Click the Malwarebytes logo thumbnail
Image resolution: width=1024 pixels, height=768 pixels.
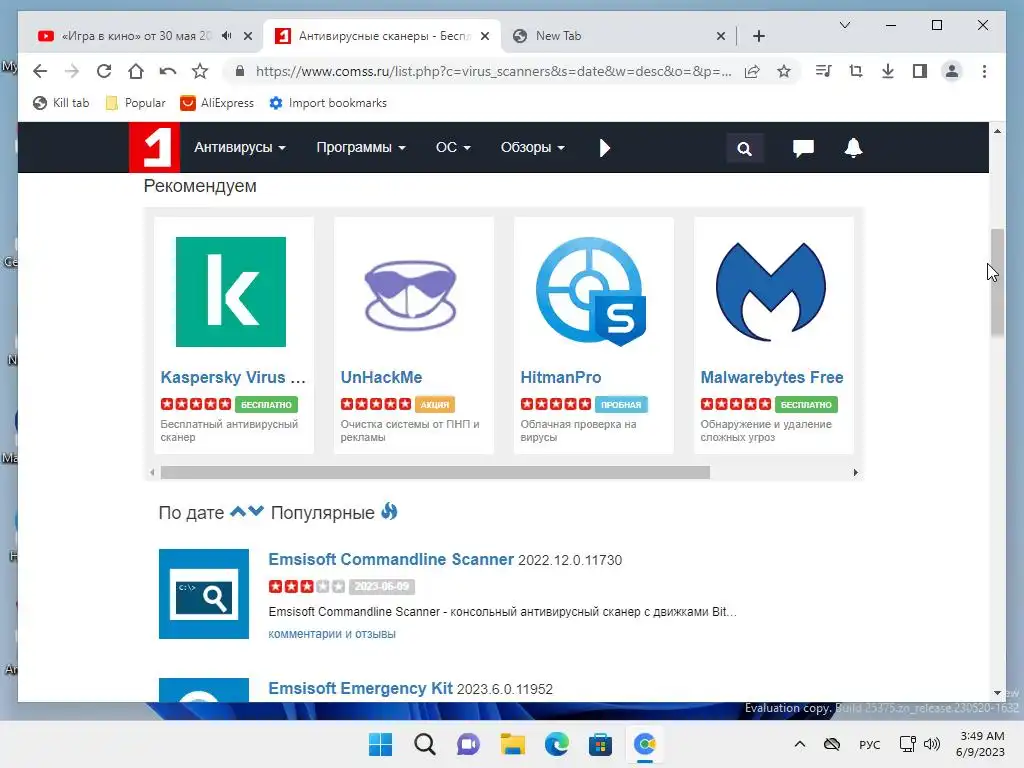coord(771,292)
